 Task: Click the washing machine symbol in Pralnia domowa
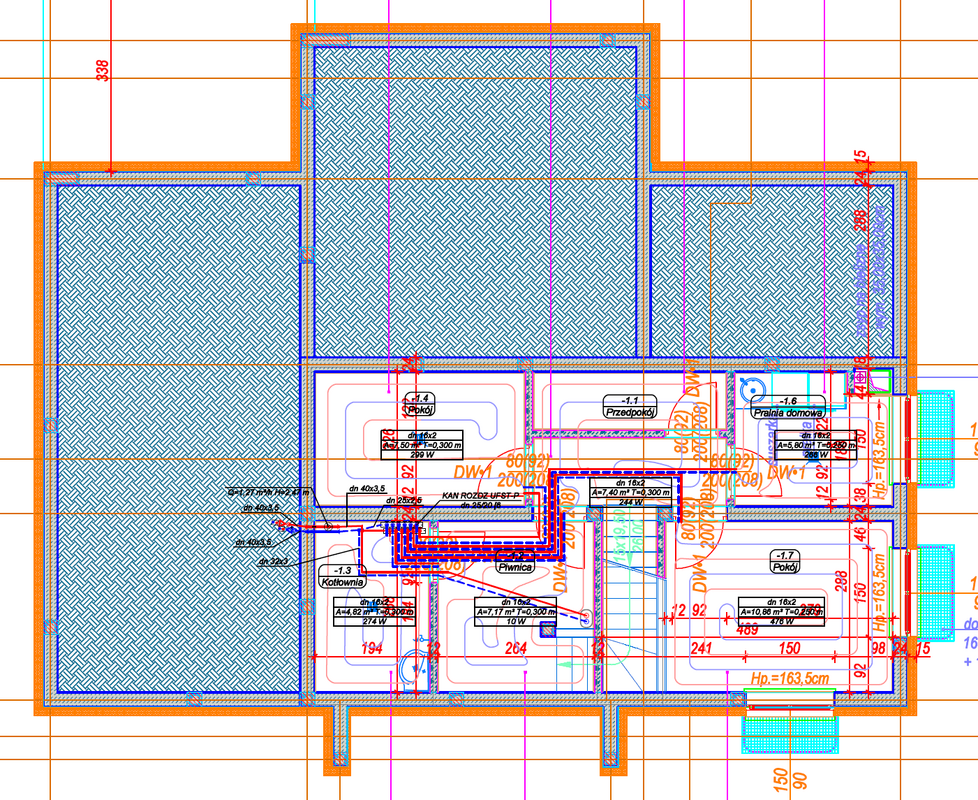[750, 386]
